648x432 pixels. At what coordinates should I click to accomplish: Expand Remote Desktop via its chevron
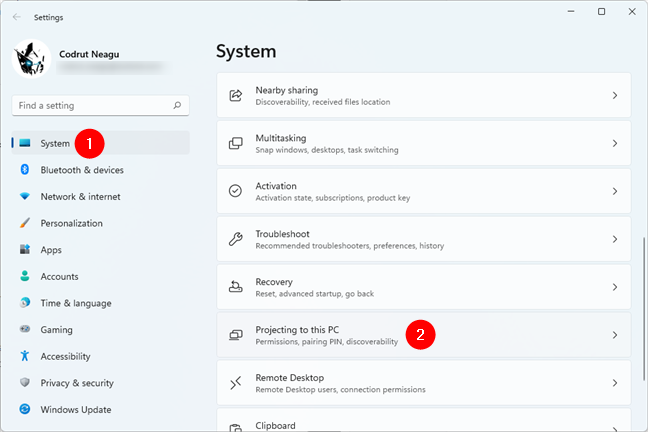click(x=615, y=383)
